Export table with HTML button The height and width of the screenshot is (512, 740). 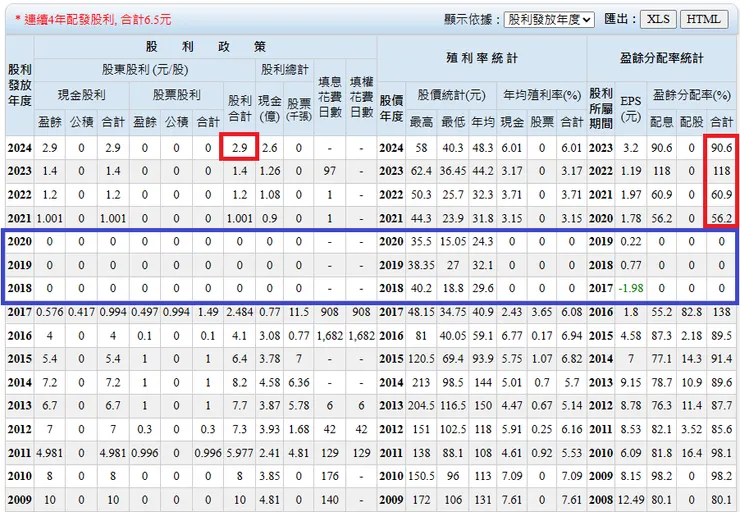click(x=704, y=19)
